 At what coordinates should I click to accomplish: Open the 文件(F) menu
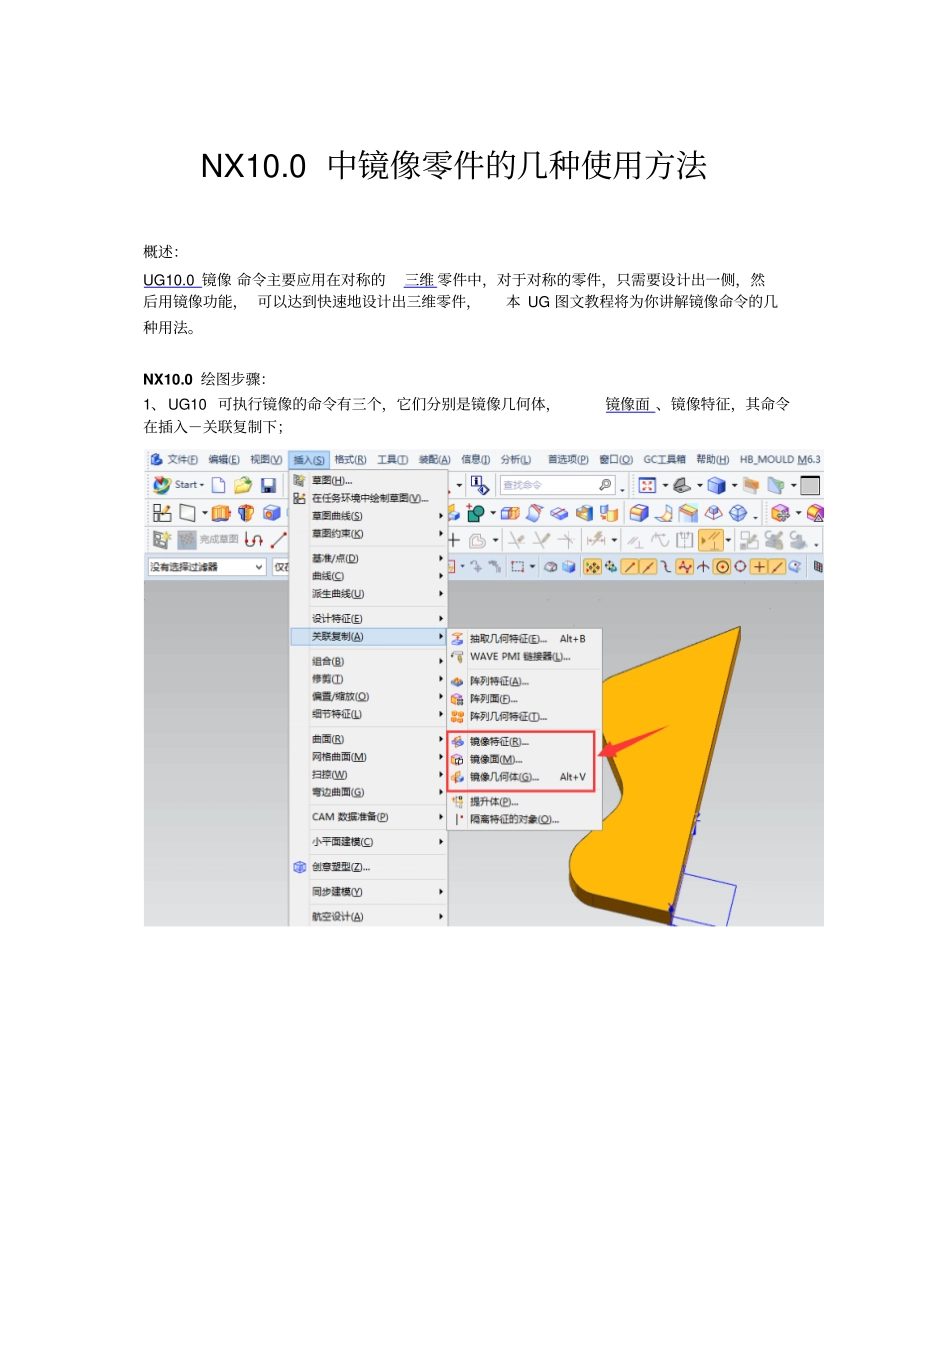point(181,460)
